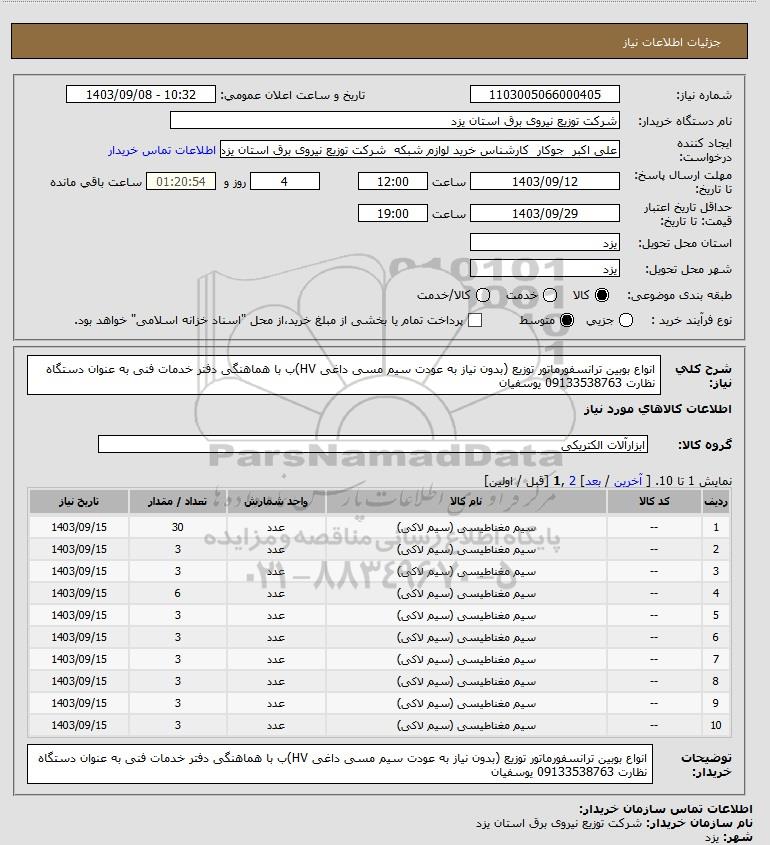Screen dimensions: 770x845
Task: Click the date 1403/09/15 in row 9
Action: click(x=79, y=703)
